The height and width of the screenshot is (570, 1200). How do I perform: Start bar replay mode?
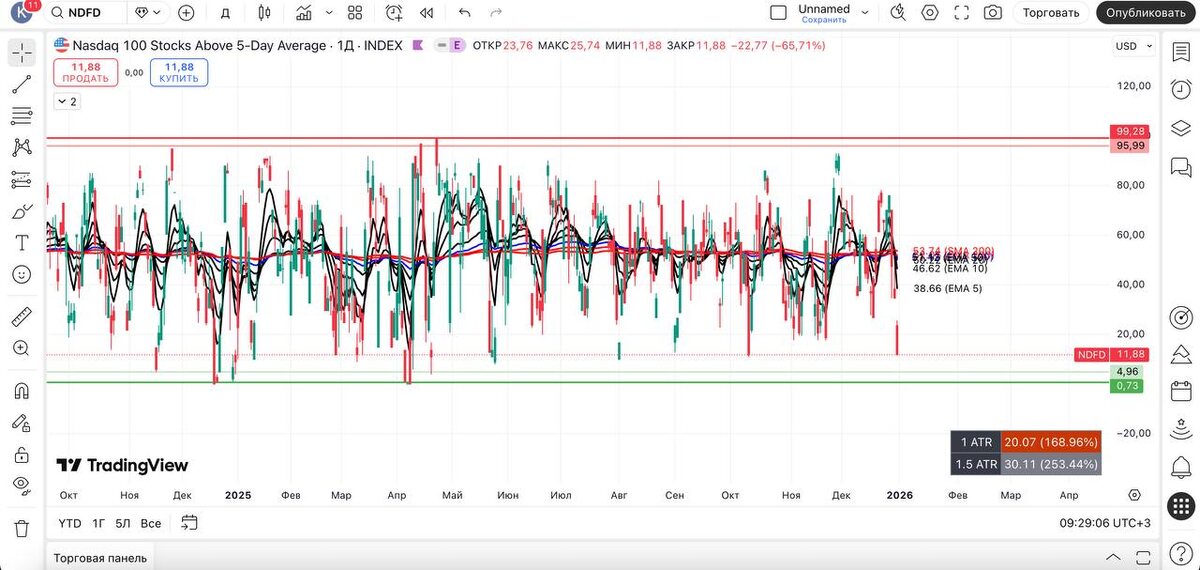point(427,13)
